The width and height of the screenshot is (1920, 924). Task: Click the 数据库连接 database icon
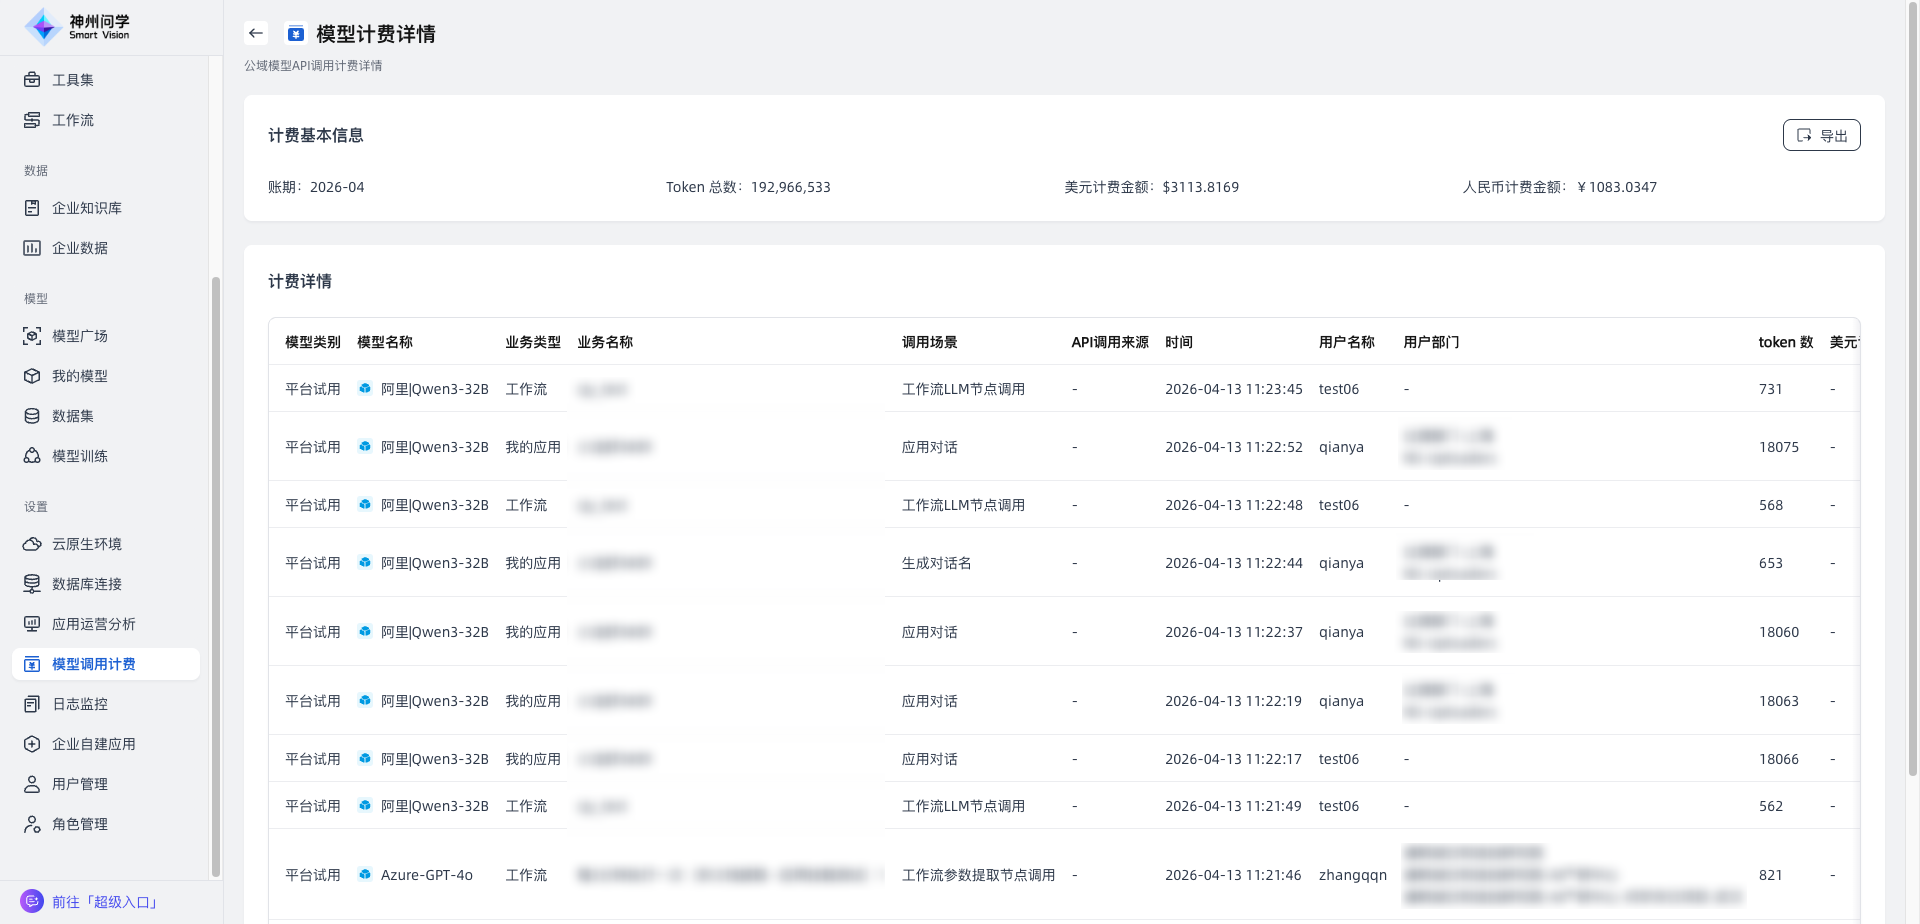pos(32,584)
